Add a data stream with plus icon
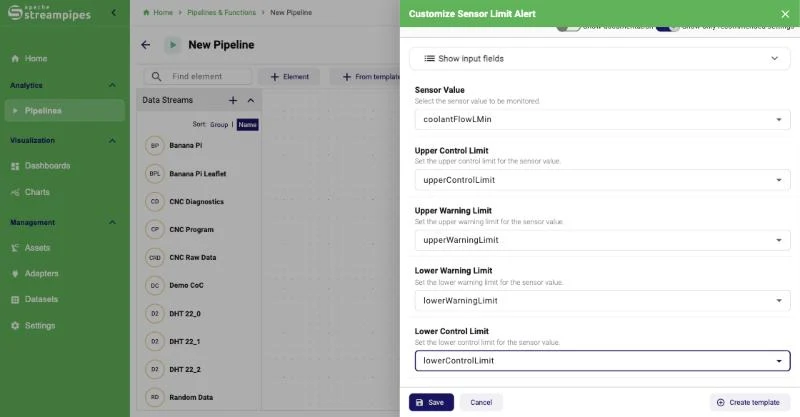The width and height of the screenshot is (800, 417). tap(233, 100)
